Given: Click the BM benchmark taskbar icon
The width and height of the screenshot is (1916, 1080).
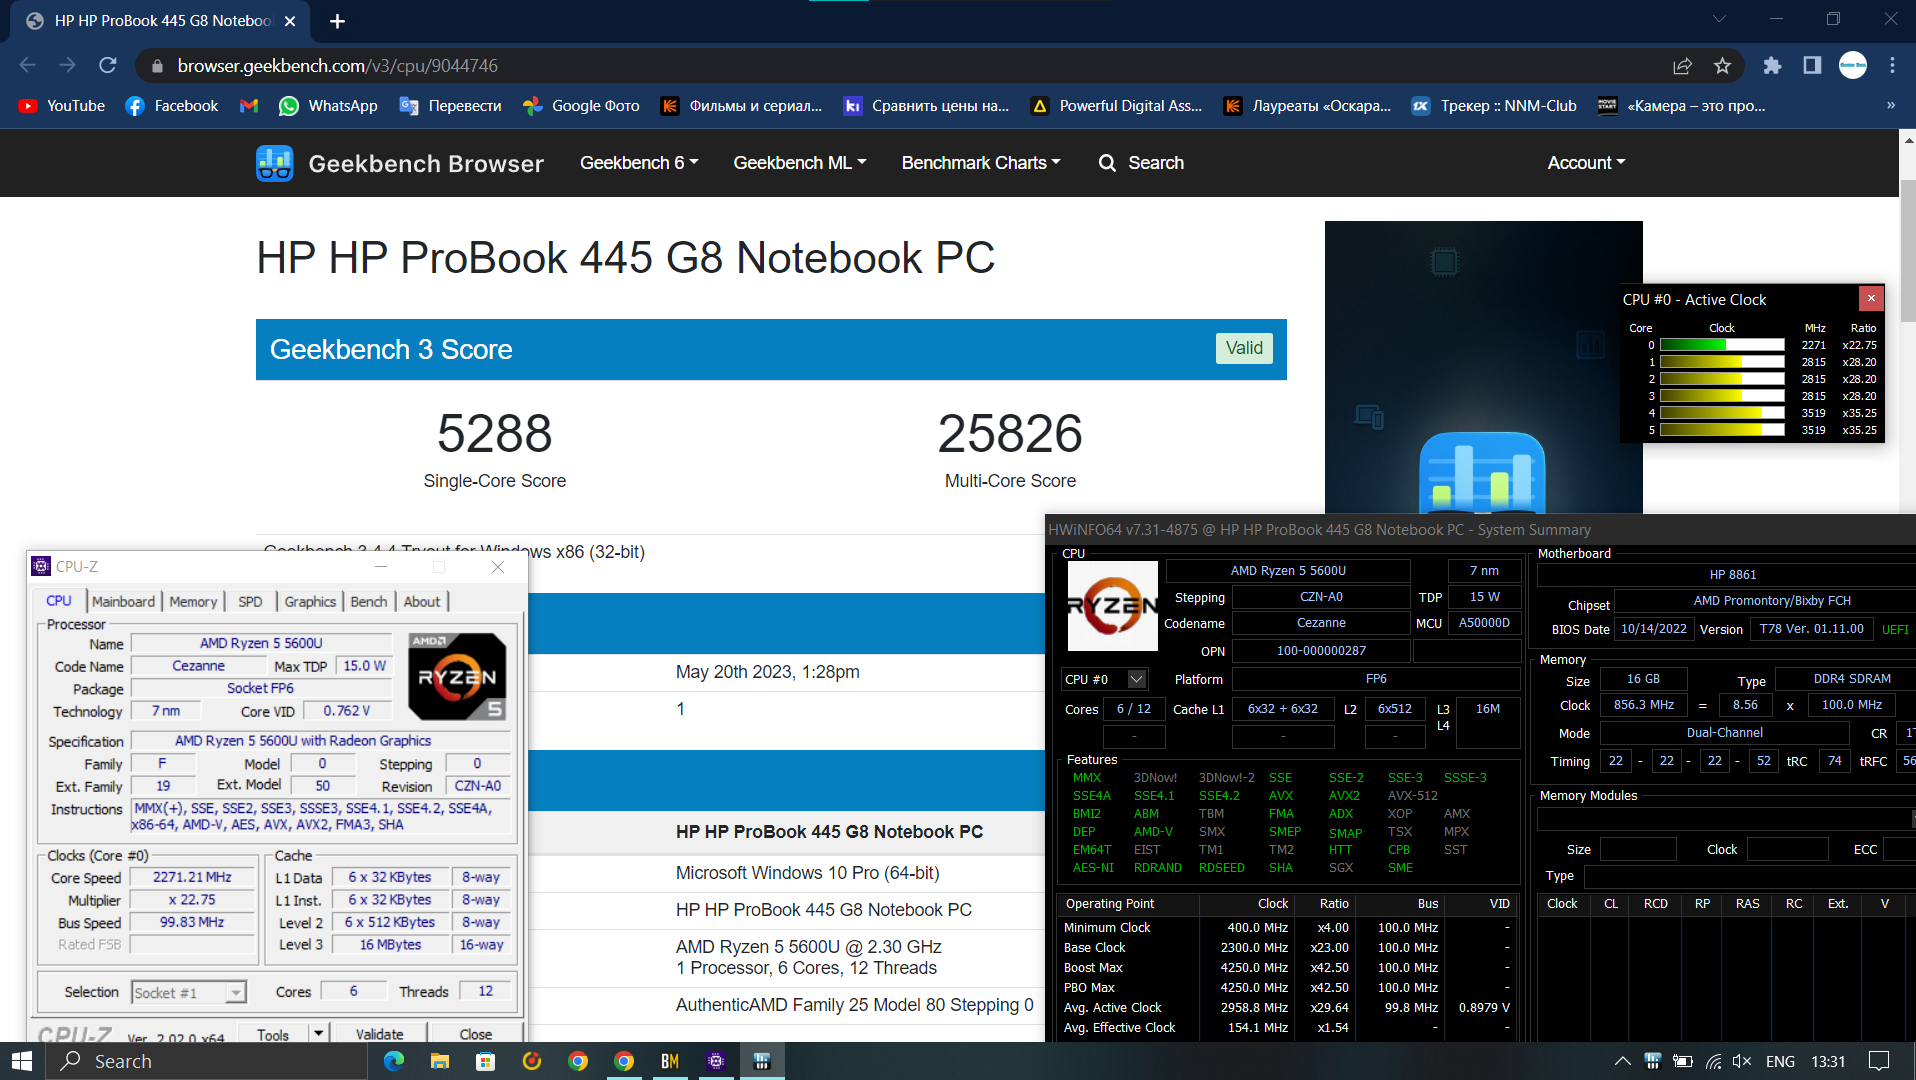Looking at the screenshot, I should coord(670,1061).
